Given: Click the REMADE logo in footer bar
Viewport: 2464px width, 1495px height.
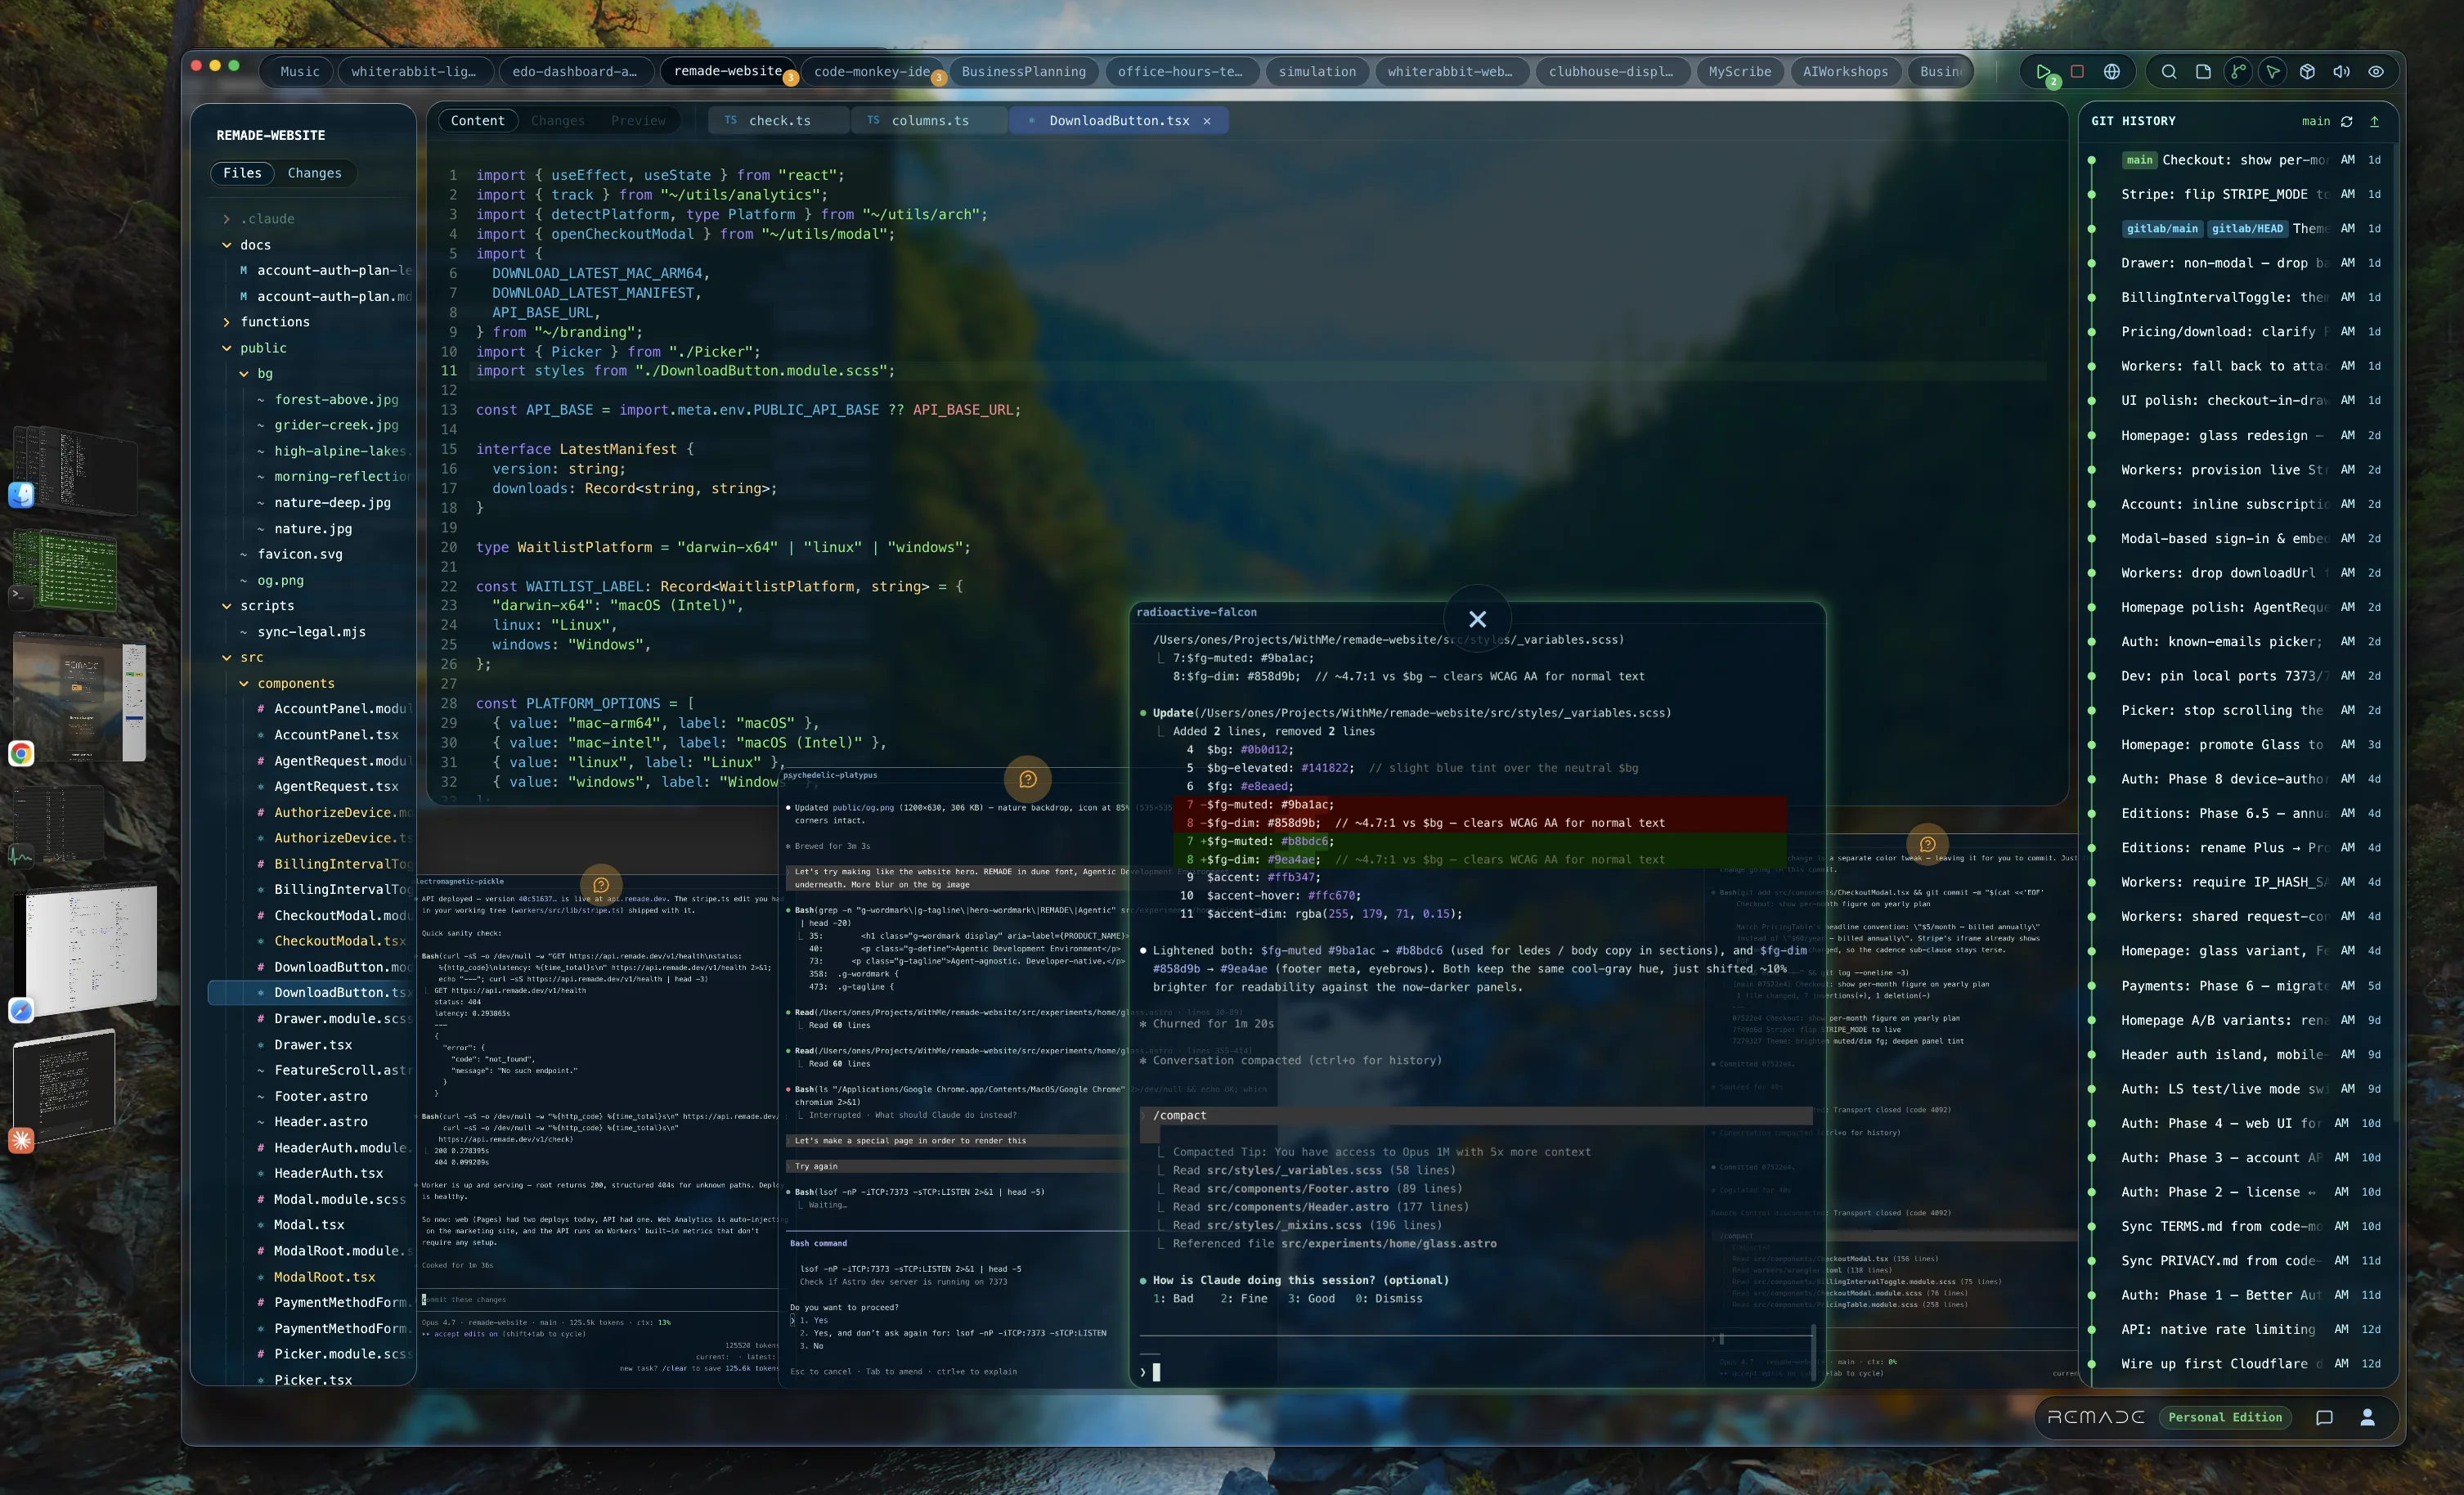Looking at the screenshot, I should pyautogui.click(x=2096, y=1417).
